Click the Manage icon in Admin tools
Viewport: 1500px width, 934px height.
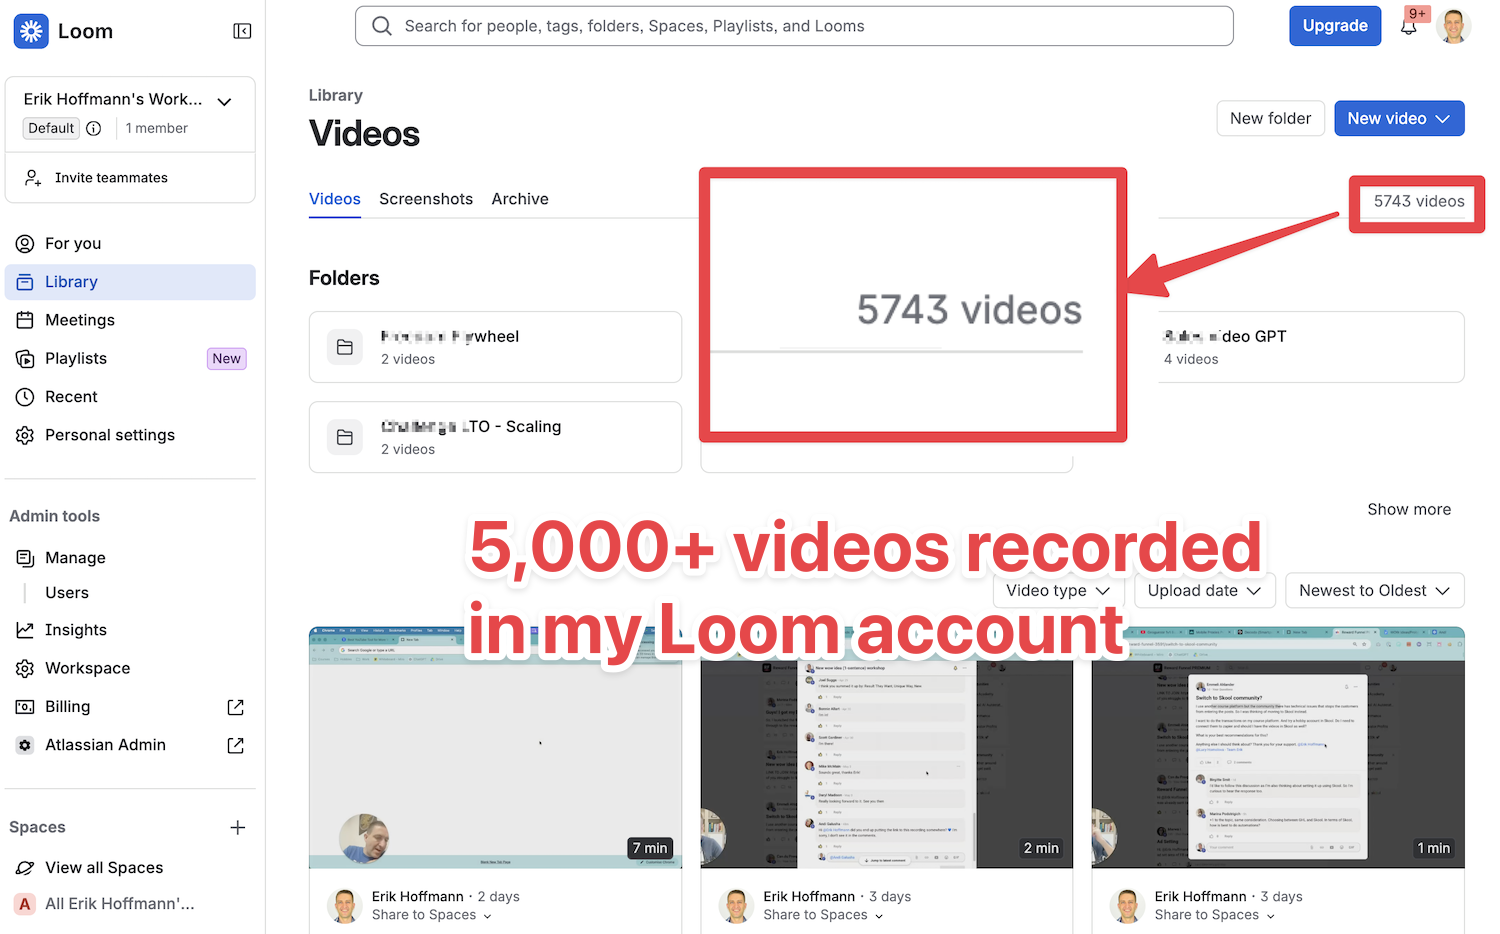25,558
